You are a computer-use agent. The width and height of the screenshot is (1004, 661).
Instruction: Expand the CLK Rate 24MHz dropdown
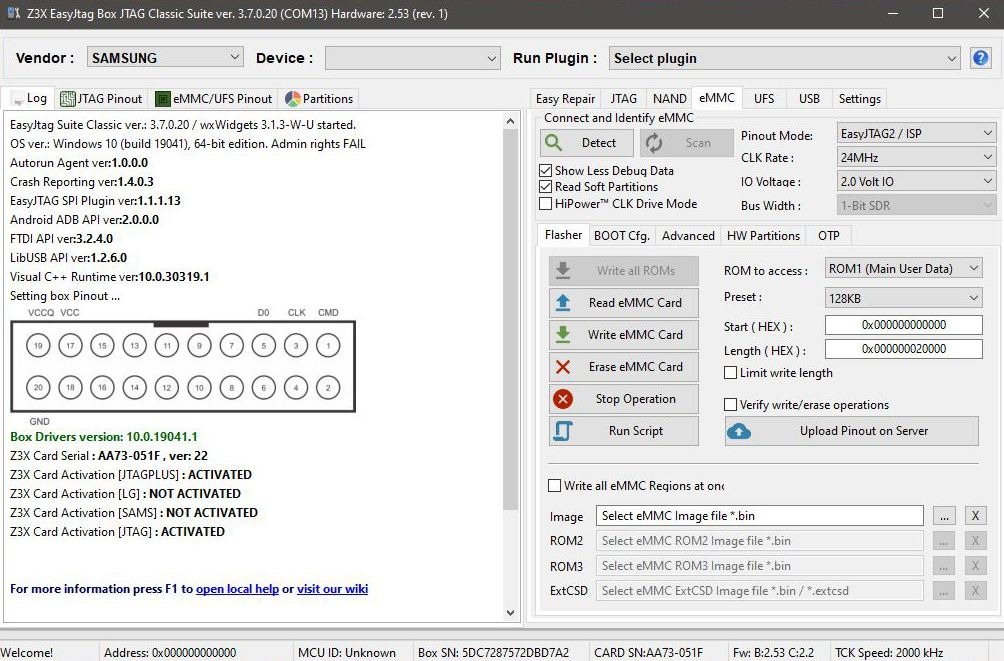point(916,157)
